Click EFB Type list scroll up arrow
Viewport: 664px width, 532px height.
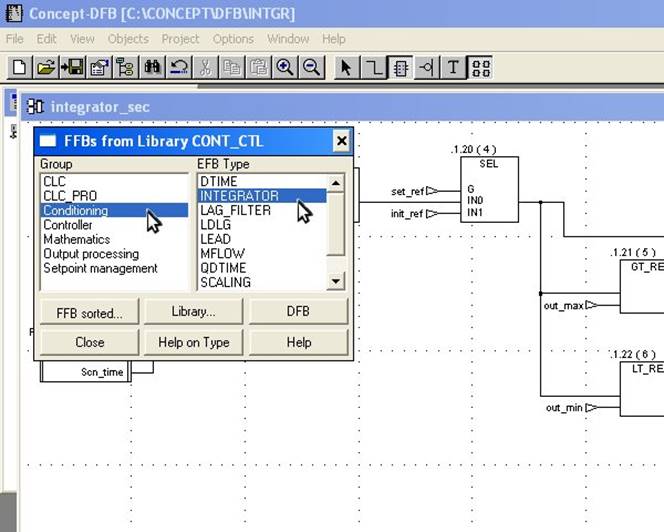tap(336, 183)
